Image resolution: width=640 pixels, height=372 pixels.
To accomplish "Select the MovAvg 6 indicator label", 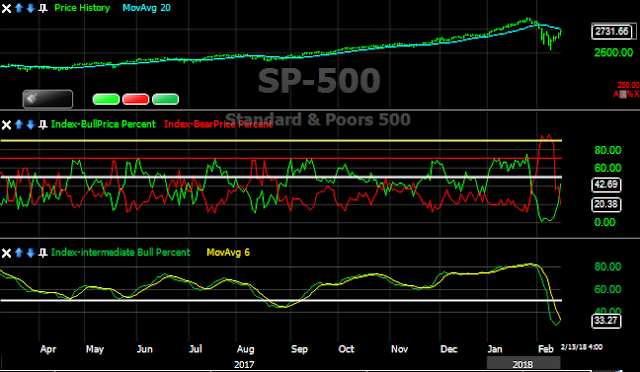I will pyautogui.click(x=228, y=252).
